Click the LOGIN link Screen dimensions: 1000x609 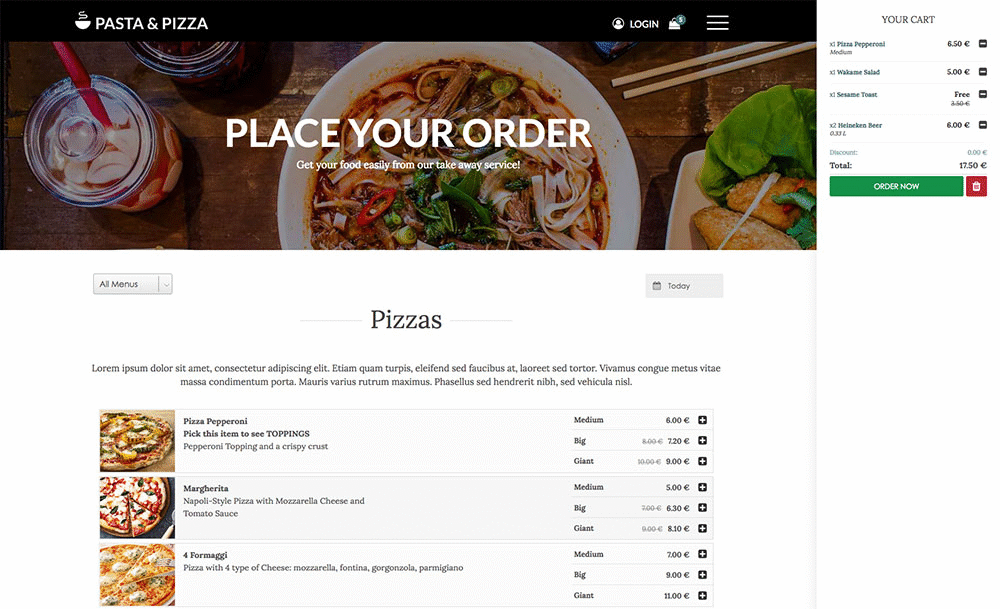point(643,24)
